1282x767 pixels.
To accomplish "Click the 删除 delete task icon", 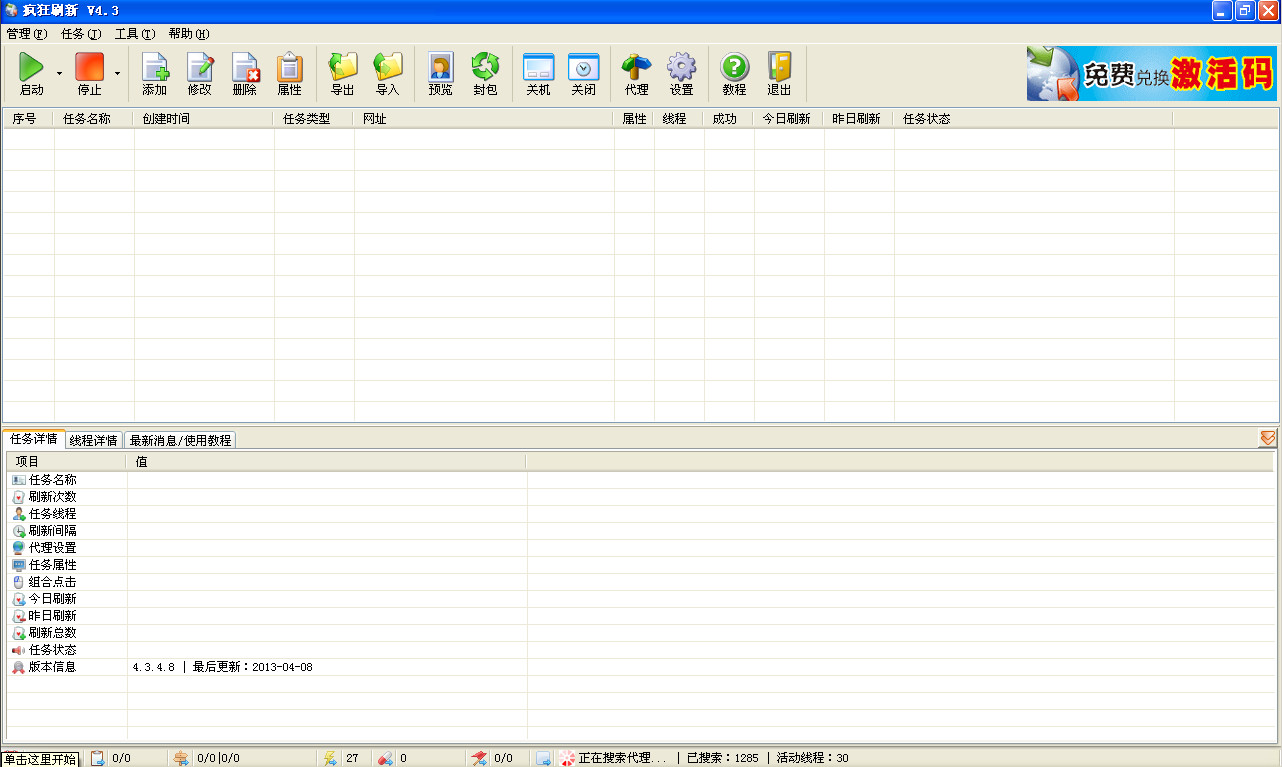I will [x=245, y=68].
